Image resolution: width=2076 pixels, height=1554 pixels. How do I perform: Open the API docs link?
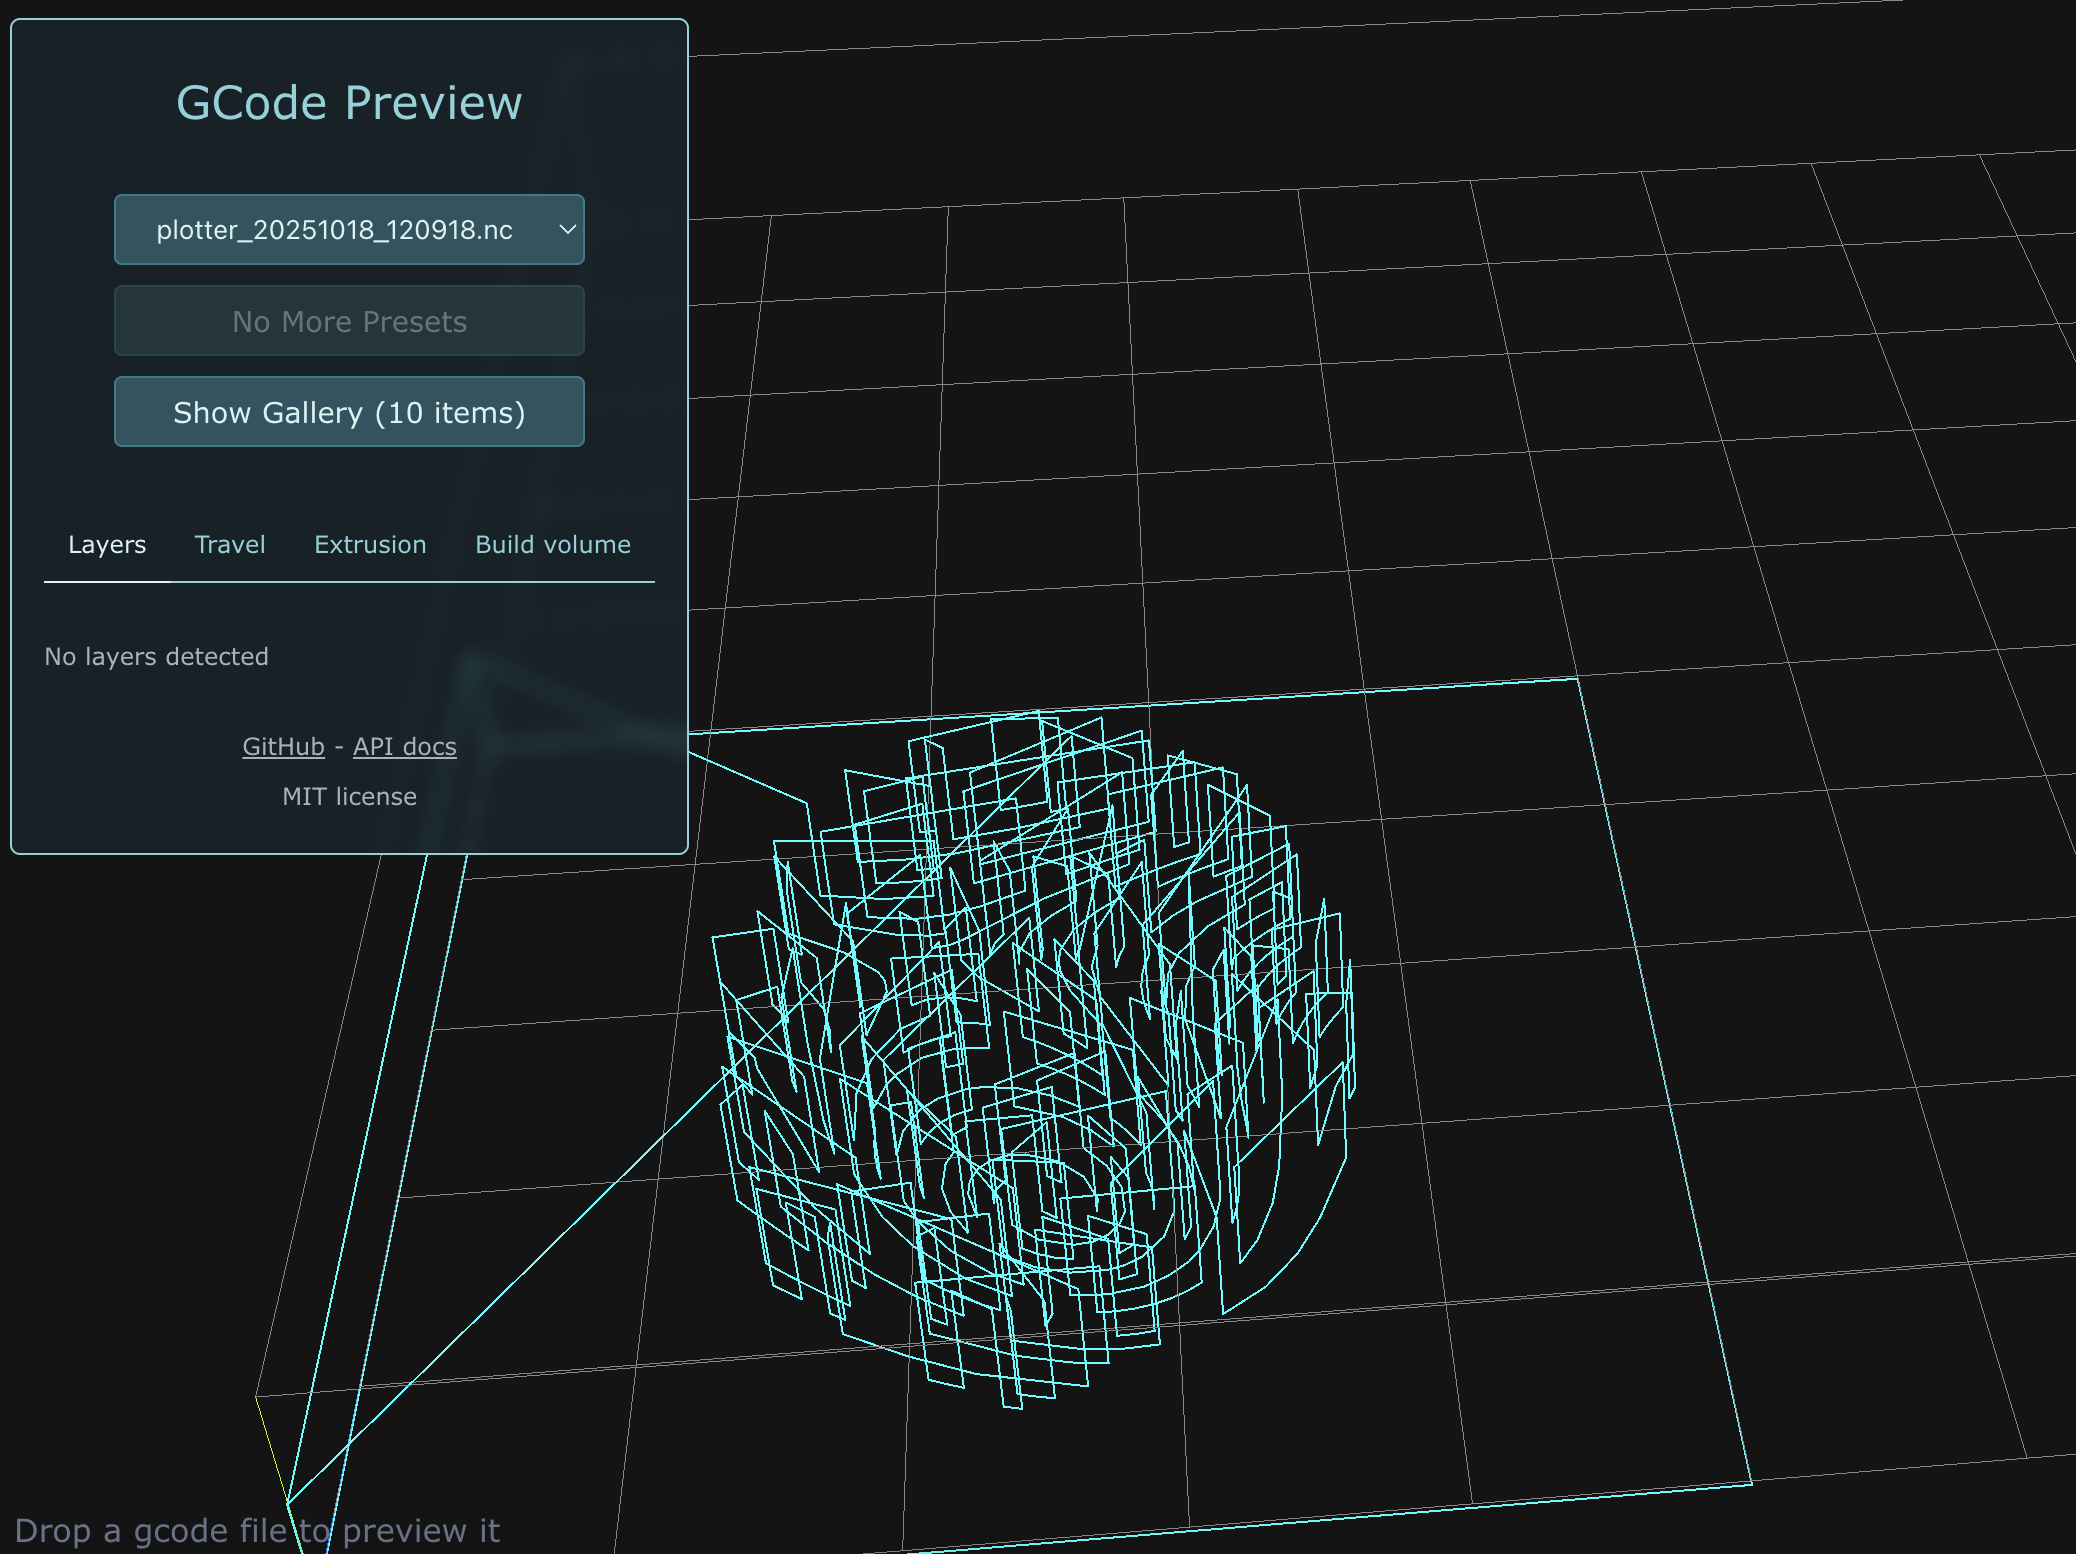pyautogui.click(x=404, y=746)
